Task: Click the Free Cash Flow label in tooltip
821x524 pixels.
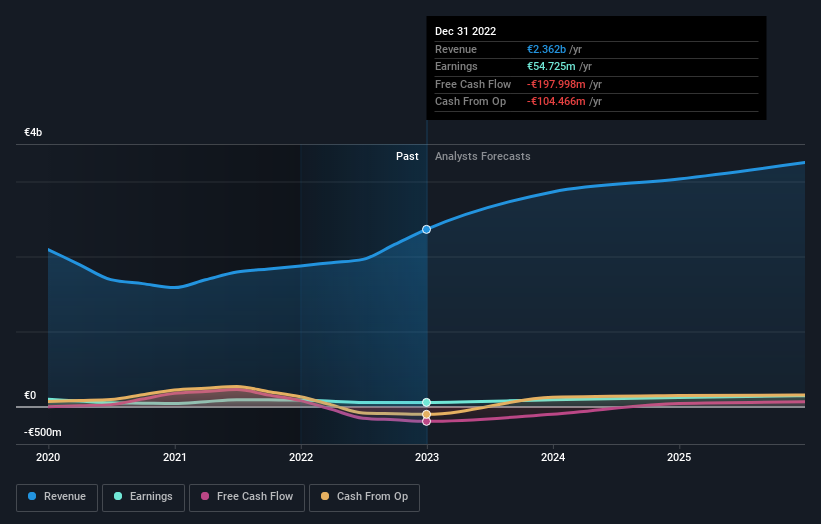Action: 473,84
